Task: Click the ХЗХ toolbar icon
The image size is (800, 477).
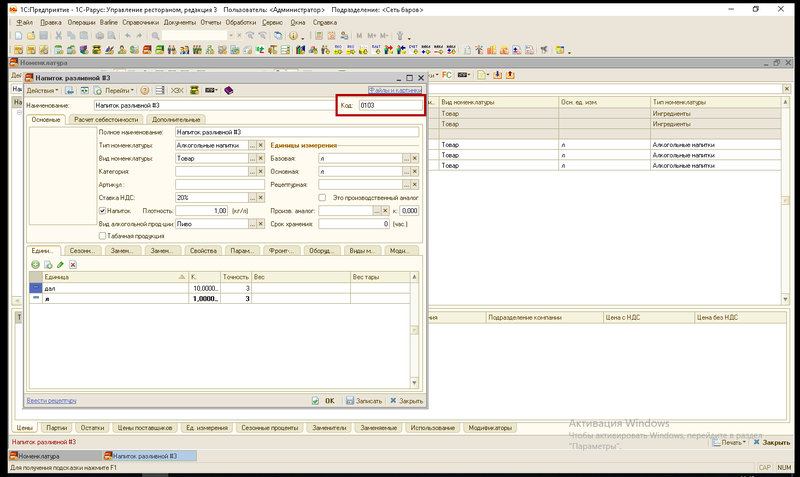Action: (177, 90)
